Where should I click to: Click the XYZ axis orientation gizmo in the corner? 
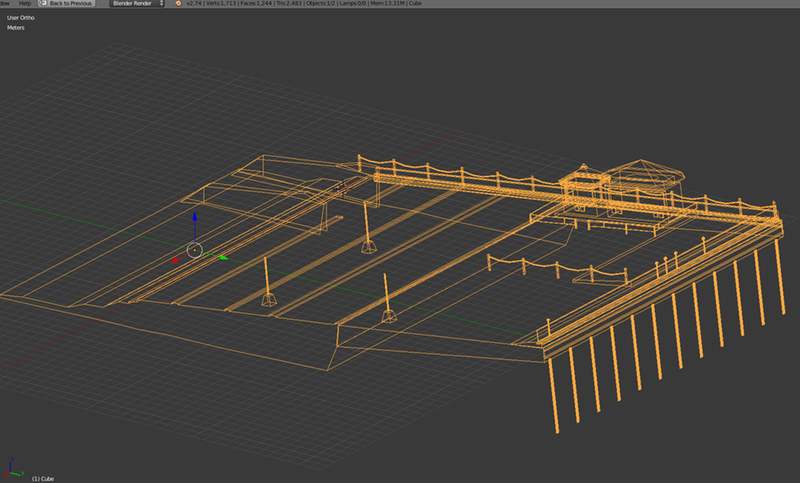coord(12,467)
